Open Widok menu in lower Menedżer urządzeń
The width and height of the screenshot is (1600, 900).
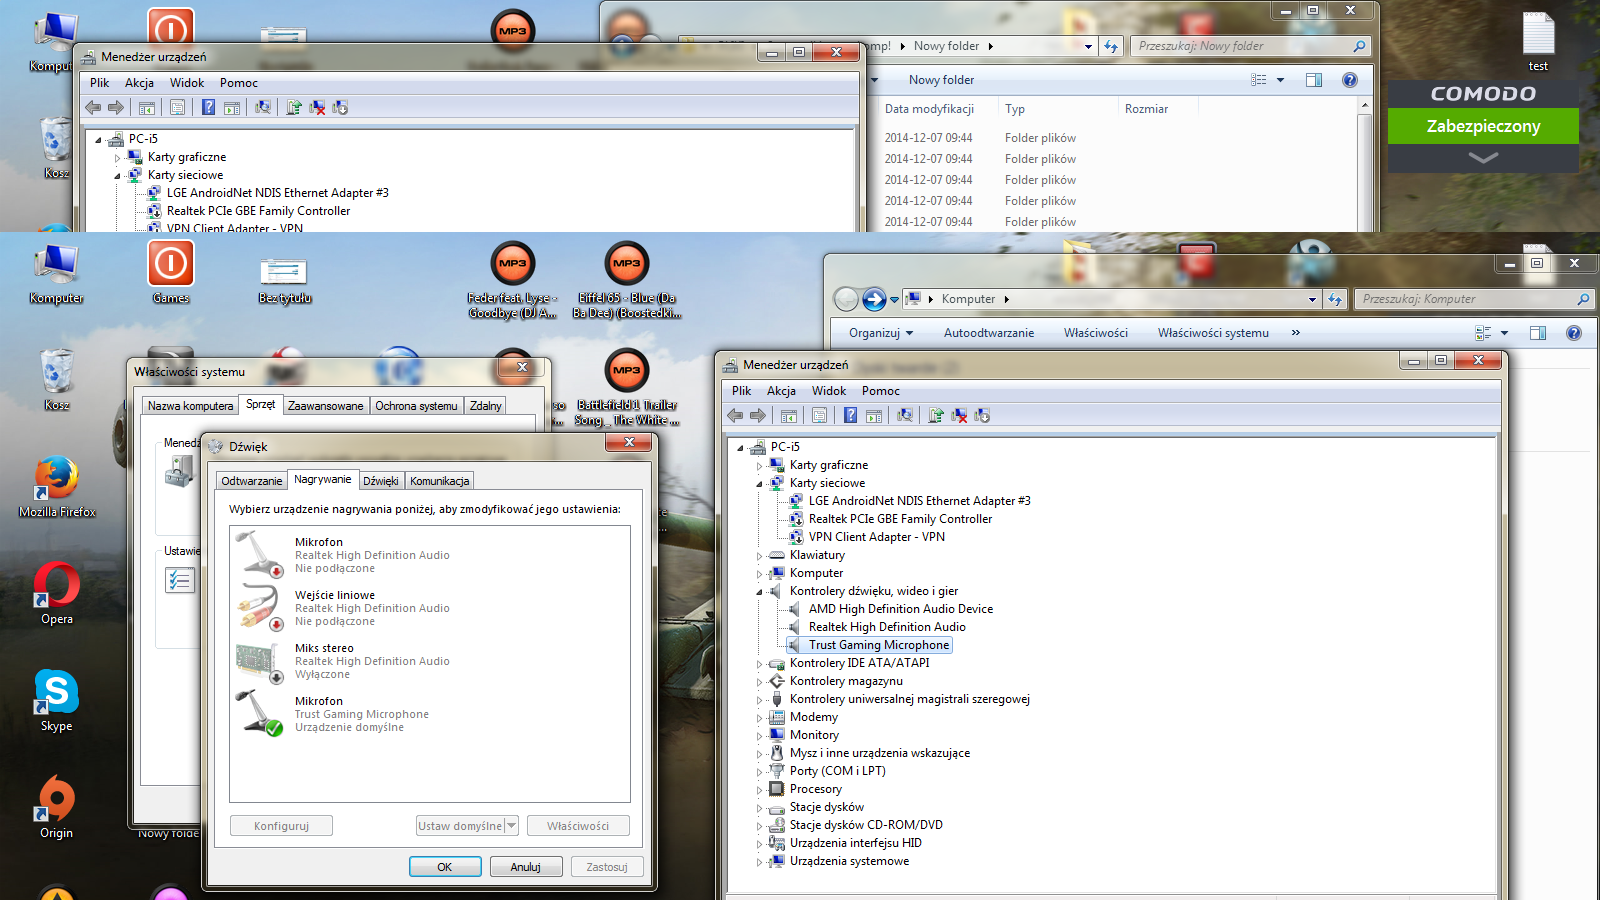tap(829, 391)
